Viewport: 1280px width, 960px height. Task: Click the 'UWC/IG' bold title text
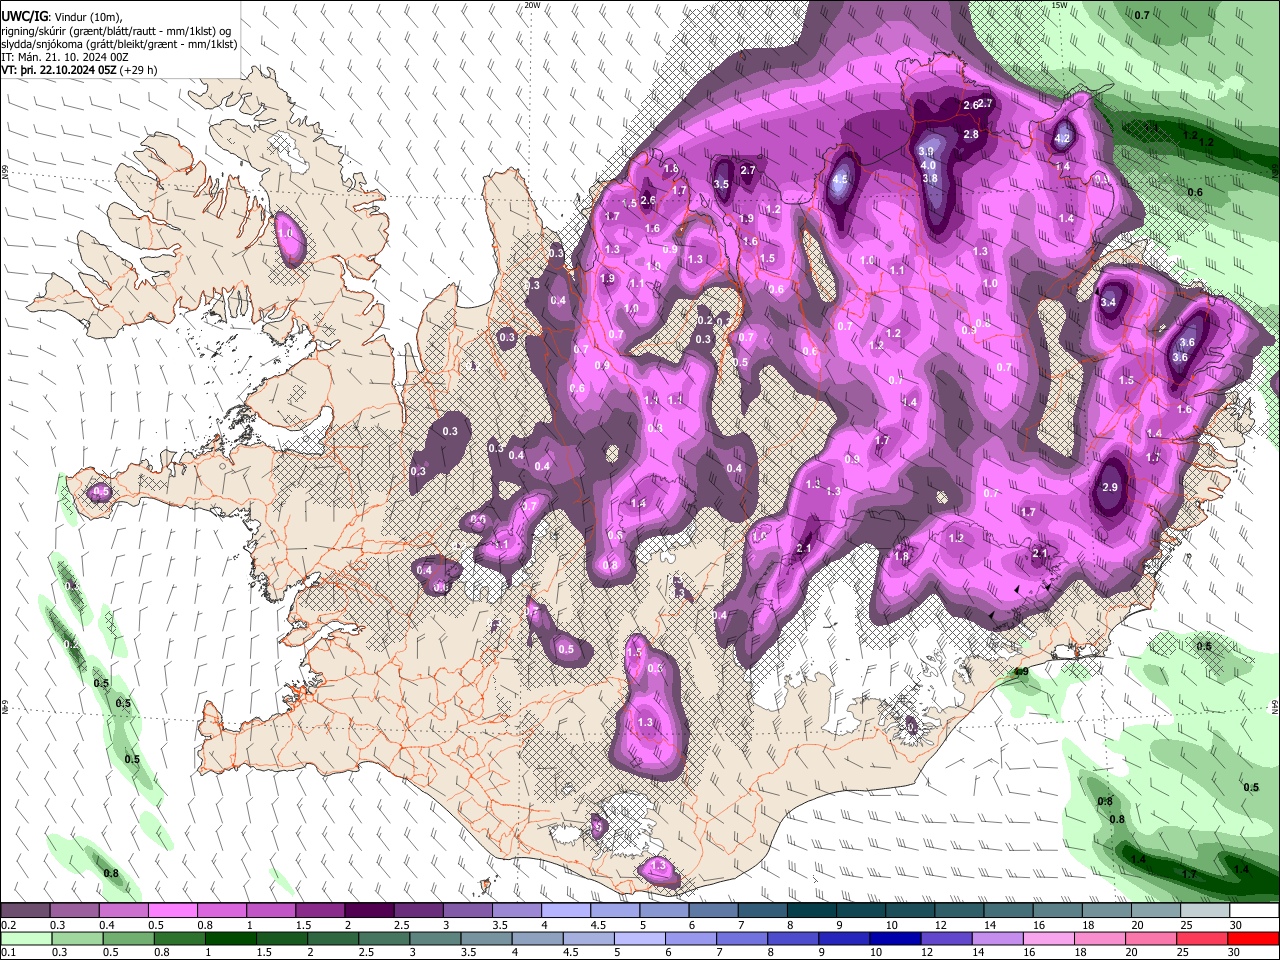[24, 16]
